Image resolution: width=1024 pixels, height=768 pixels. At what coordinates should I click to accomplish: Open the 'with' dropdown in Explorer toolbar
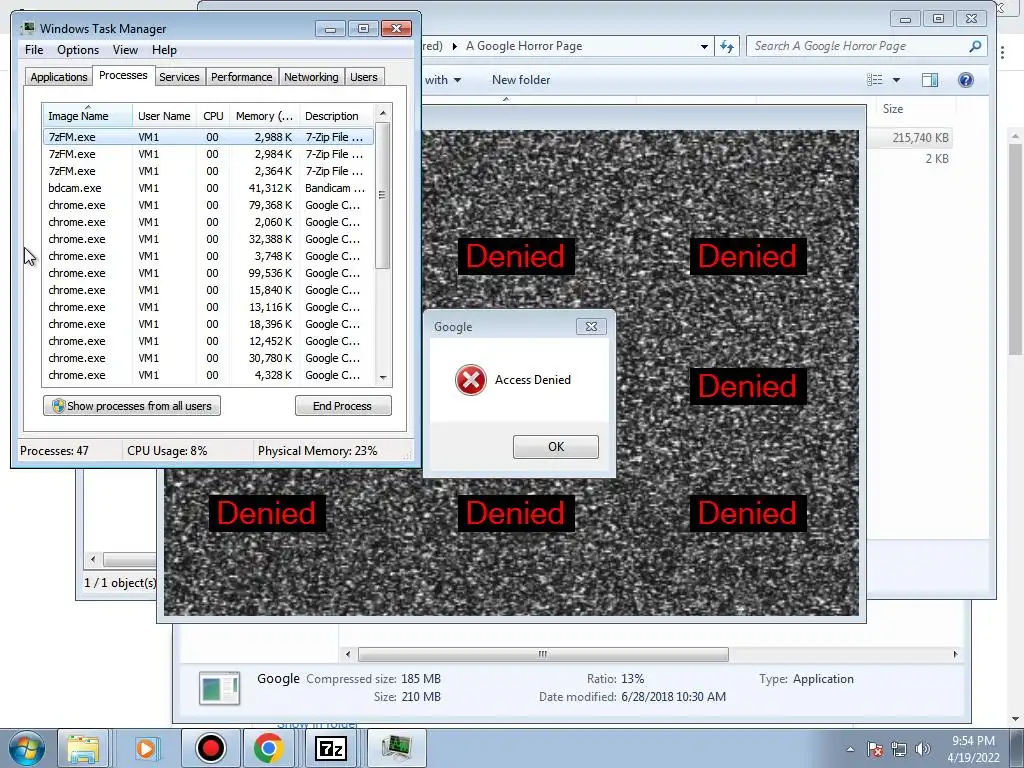tap(442, 80)
